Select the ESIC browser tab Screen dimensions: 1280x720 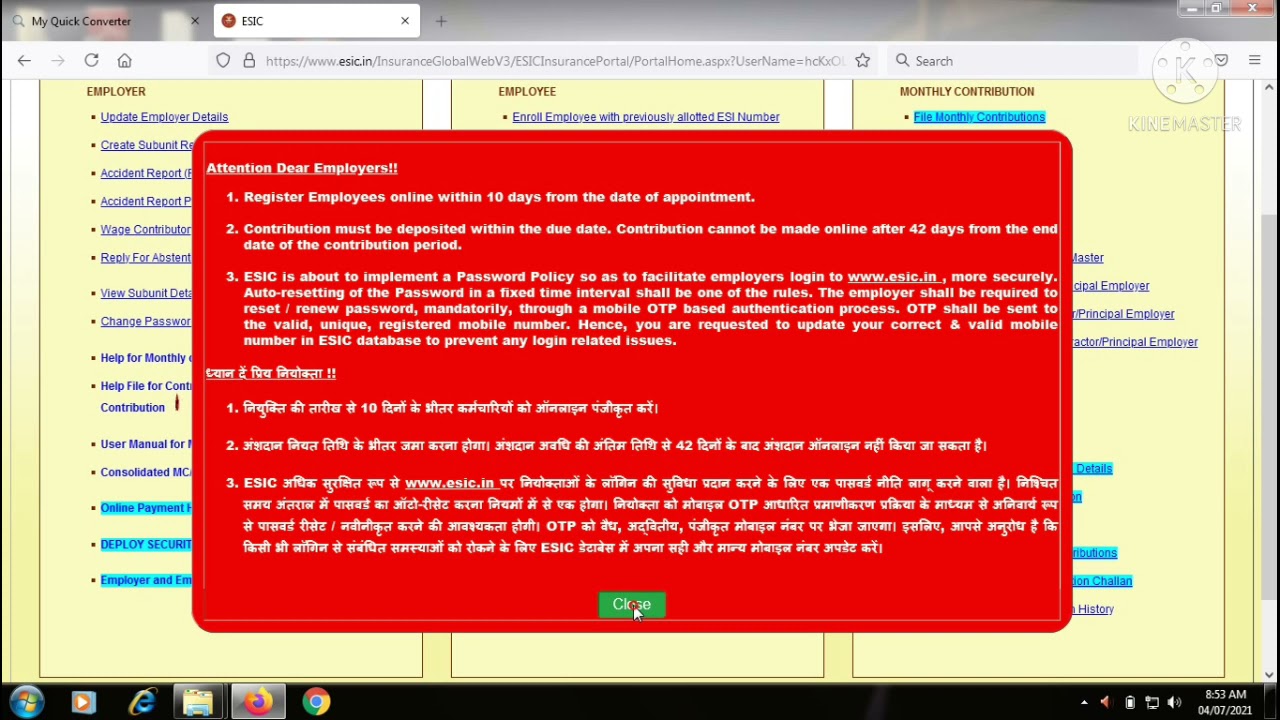[317, 21]
